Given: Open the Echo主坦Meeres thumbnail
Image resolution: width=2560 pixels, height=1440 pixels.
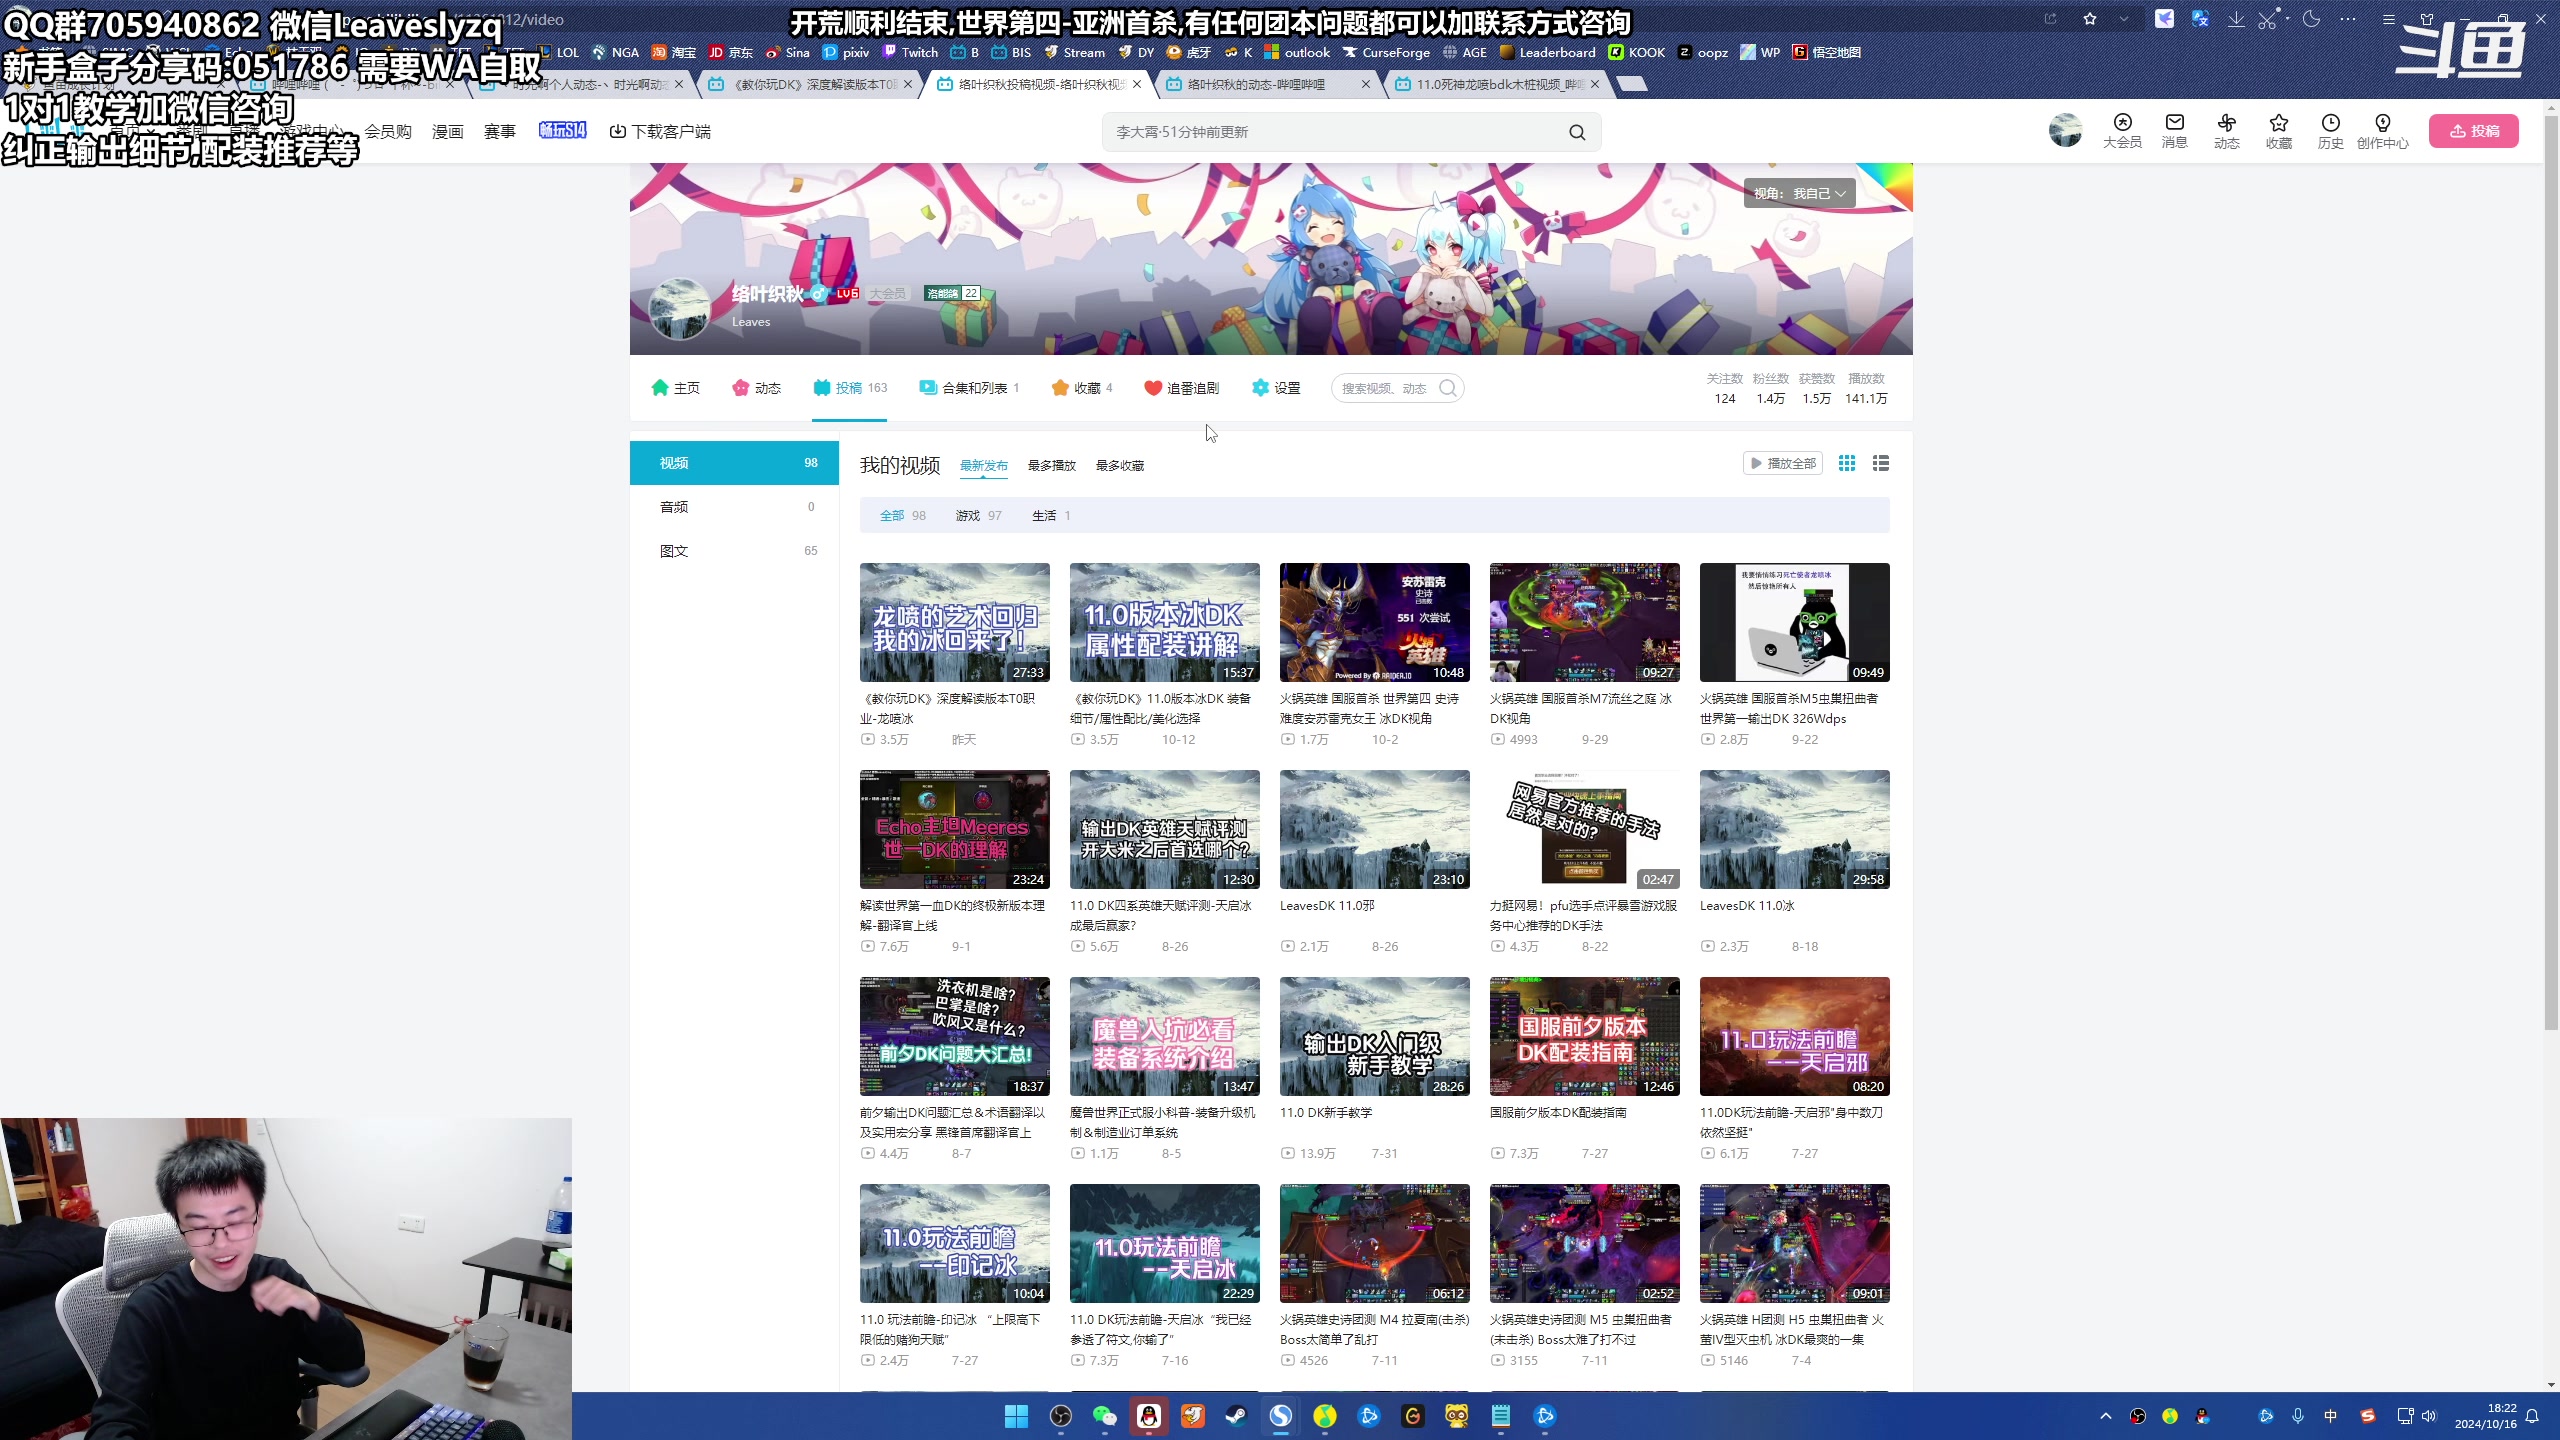Looking at the screenshot, I should (955, 829).
